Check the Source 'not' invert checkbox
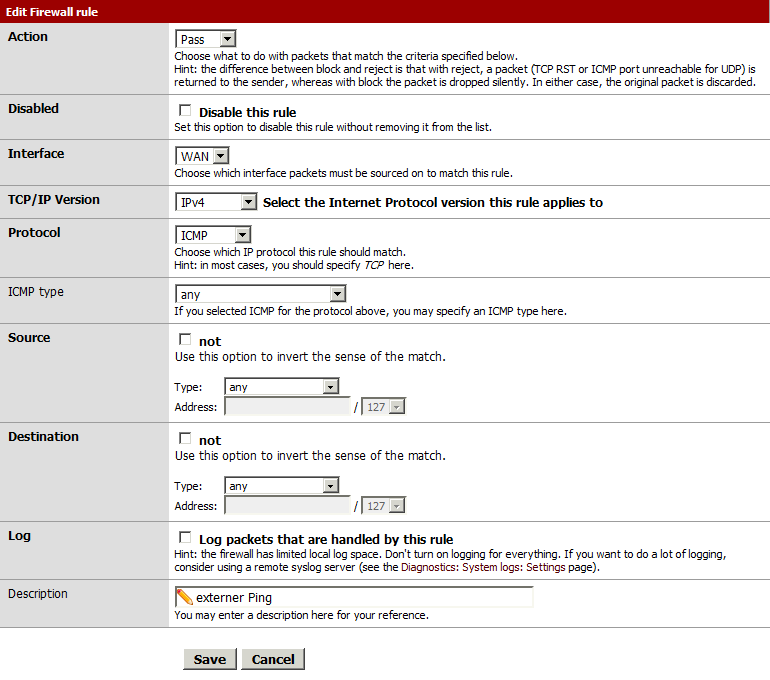 185,340
